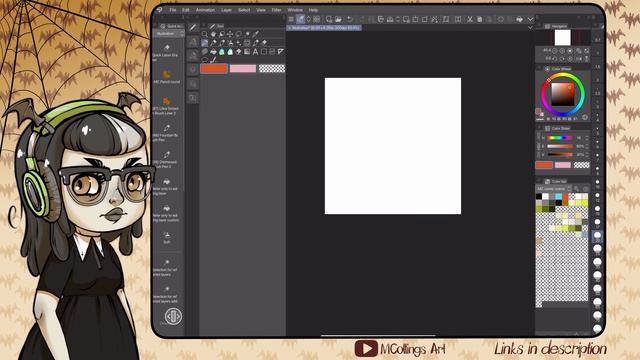Image resolution: width=640 pixels, height=360 pixels.
Task: Select brush size 10 in size palette
Action: tap(598, 185)
